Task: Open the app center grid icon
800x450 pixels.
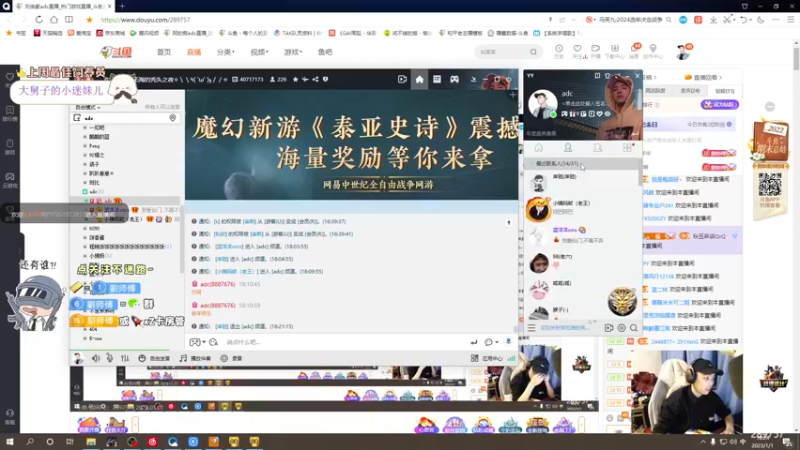Action: tap(474, 358)
